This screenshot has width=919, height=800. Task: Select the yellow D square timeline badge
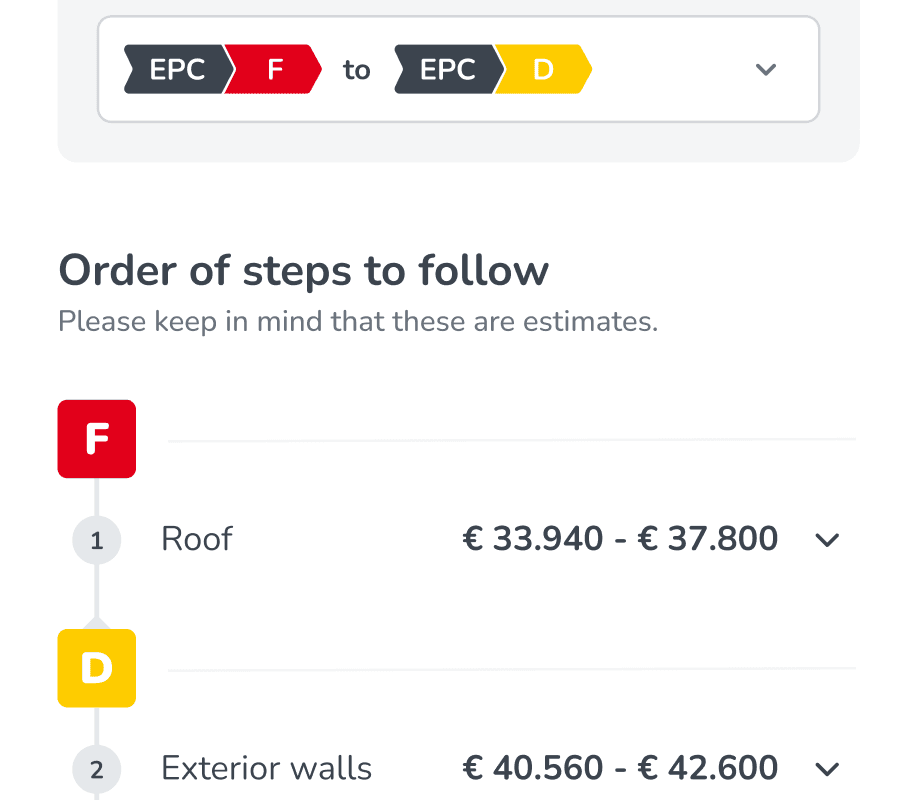[97, 668]
